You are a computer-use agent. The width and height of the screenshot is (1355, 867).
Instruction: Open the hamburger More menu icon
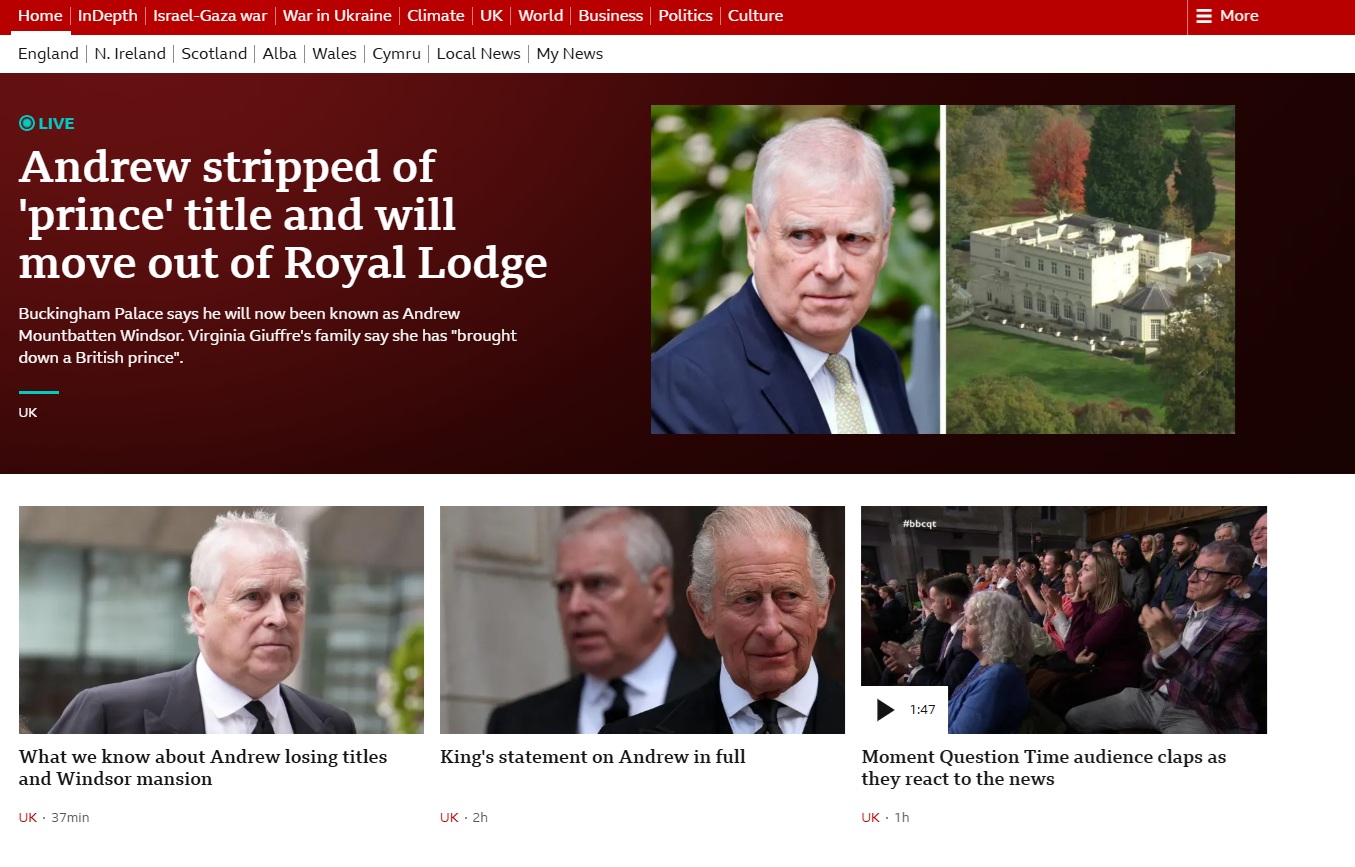click(x=1204, y=16)
